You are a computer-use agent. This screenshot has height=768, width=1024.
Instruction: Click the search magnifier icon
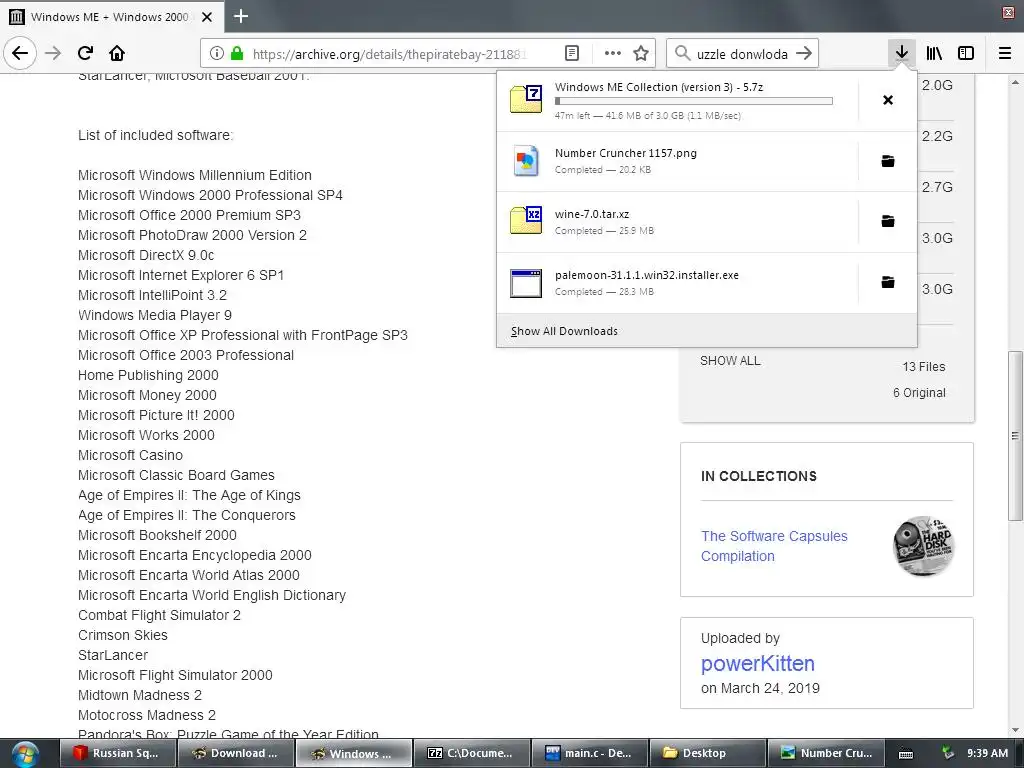coord(682,54)
